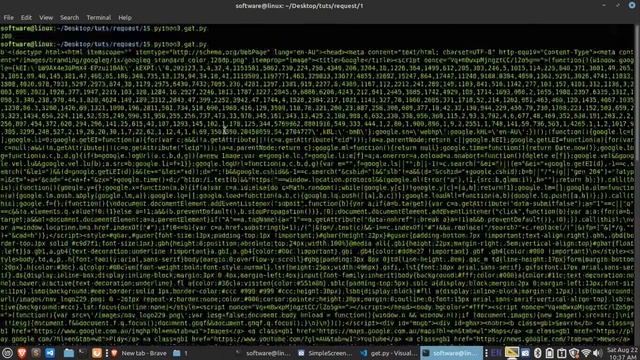This screenshot has width=640, height=360.
Task: Launch Sublime Text from panel launcher
Action: click(x=36, y=353)
